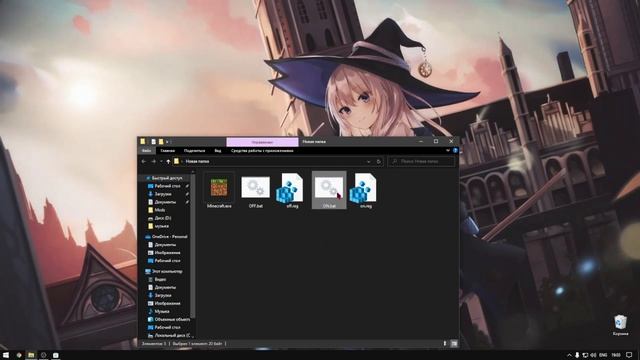
Task: Open File Explorer from the taskbar
Action: pyautogui.click(x=31, y=355)
